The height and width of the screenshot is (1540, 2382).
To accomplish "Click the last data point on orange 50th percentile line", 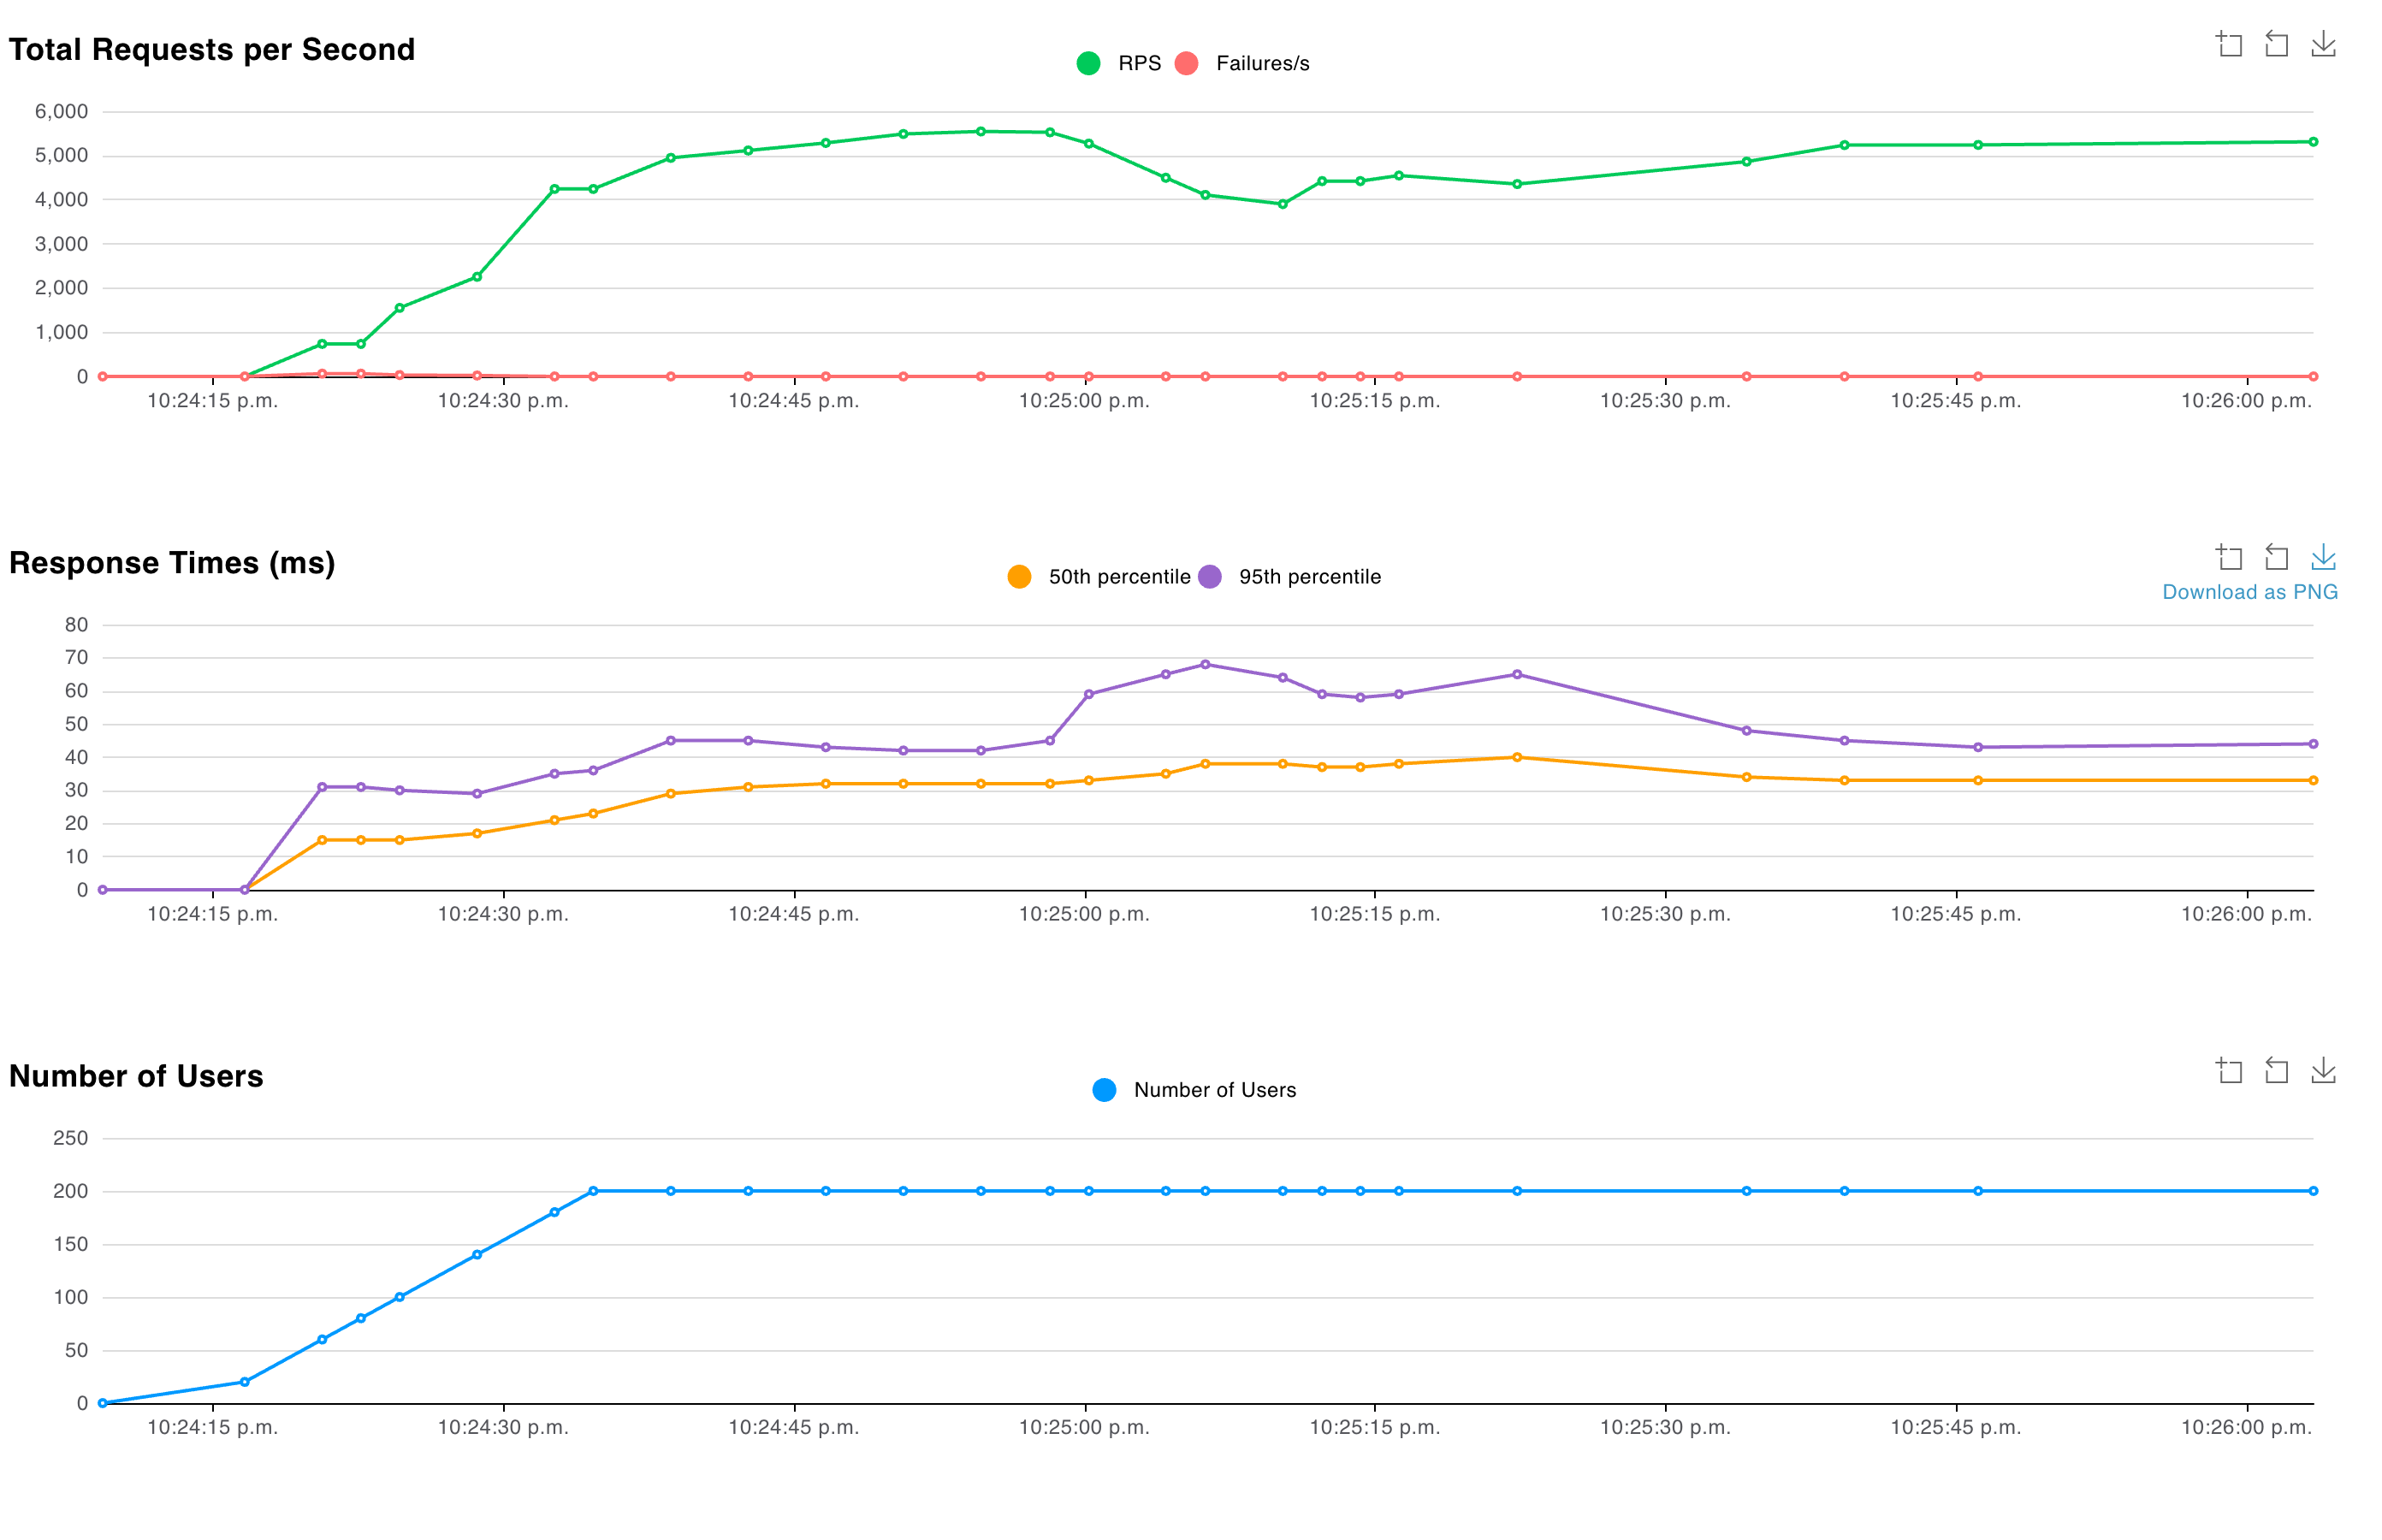I will 2313,780.
